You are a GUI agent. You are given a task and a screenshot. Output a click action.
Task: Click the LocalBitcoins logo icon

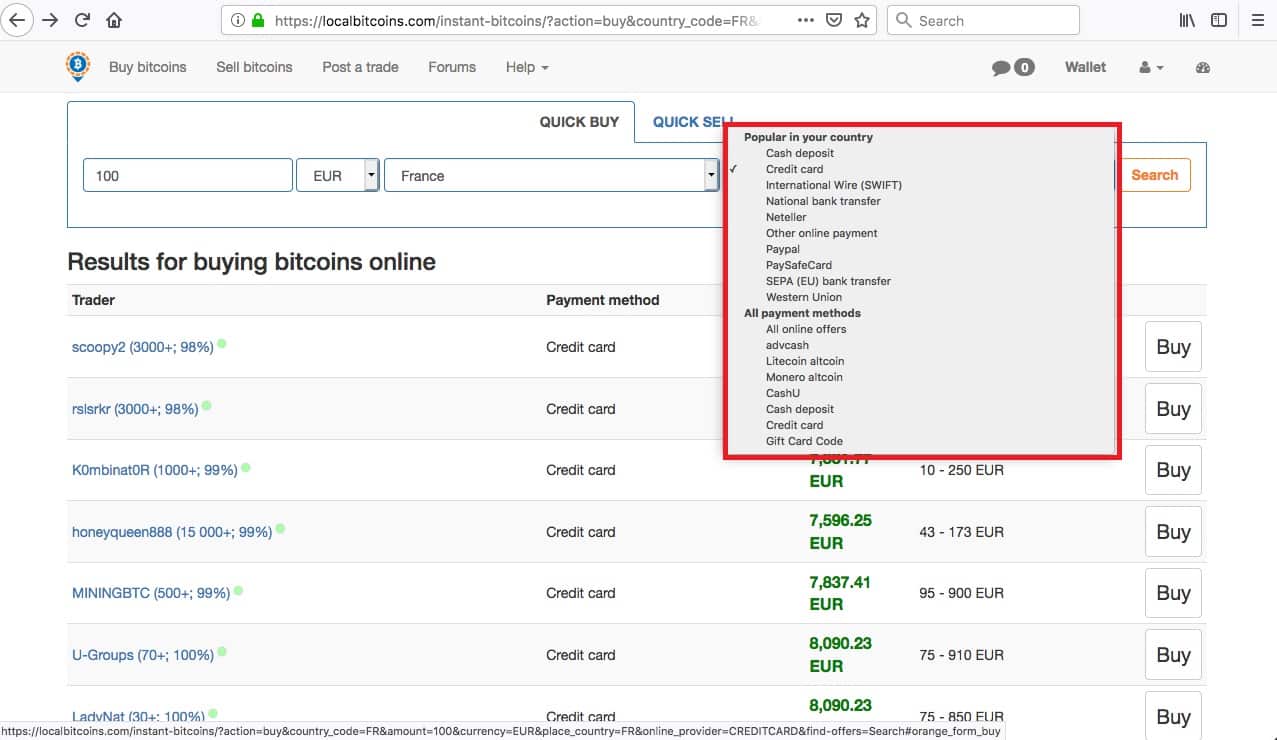click(x=78, y=66)
